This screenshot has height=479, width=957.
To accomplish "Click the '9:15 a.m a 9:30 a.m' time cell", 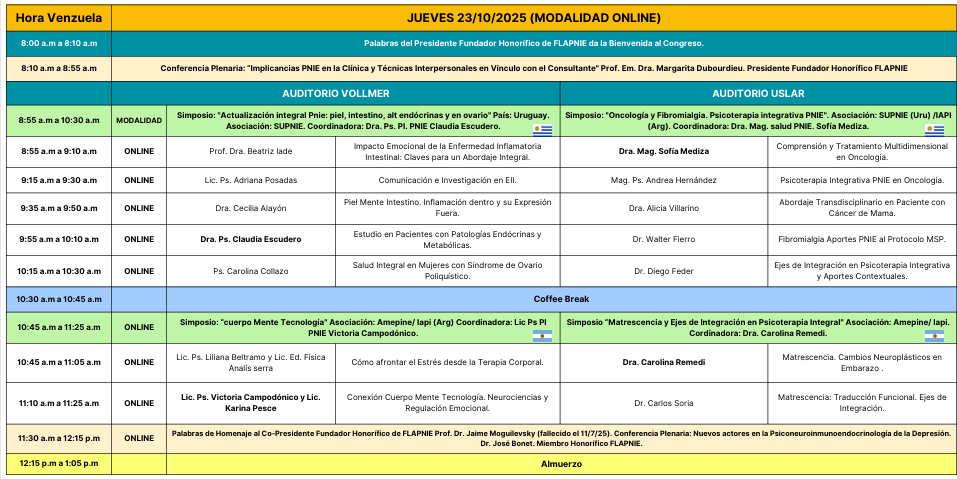I will (x=59, y=180).
